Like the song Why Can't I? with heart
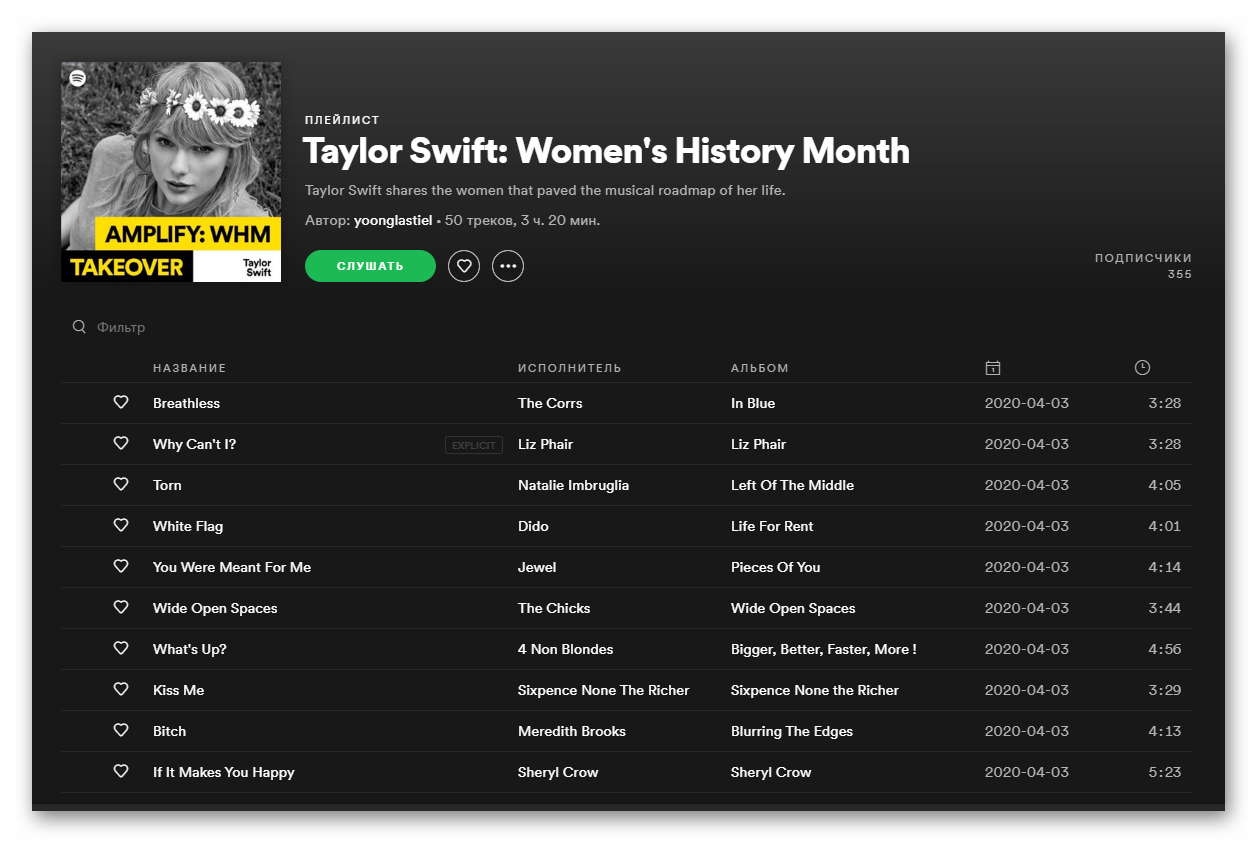Viewport: 1257px width, 843px height. 121,443
